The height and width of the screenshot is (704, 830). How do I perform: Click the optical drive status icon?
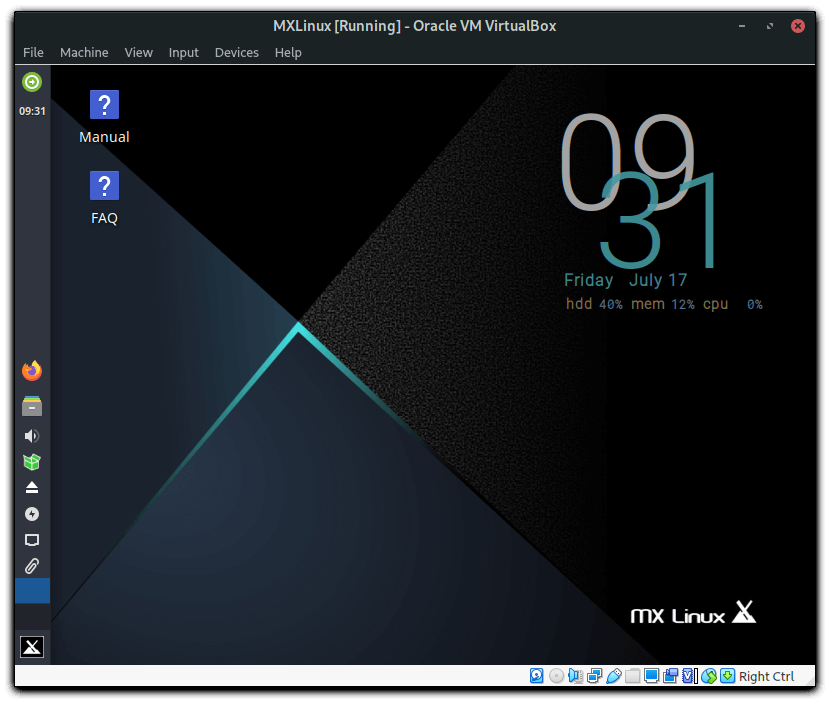tap(556, 676)
